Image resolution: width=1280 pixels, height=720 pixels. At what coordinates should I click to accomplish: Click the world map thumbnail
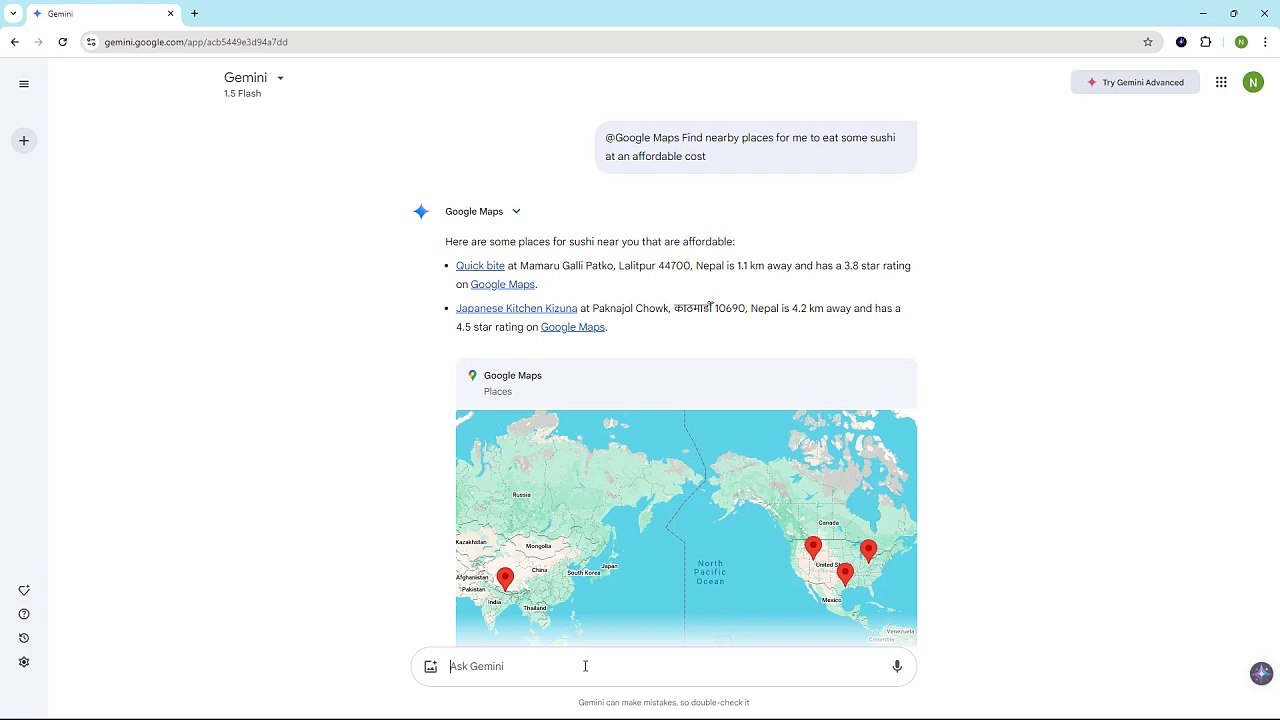click(x=686, y=528)
